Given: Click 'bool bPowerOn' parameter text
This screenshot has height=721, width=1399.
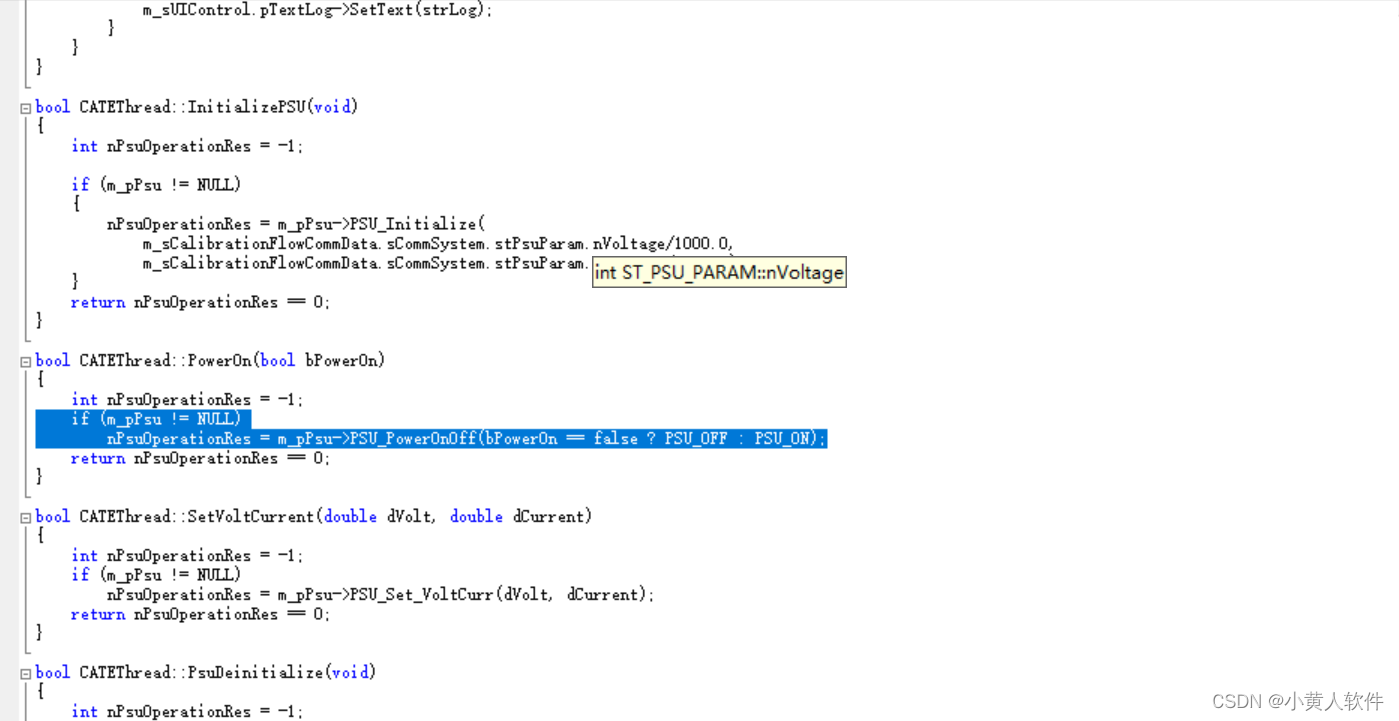Looking at the screenshot, I should coord(318,361).
